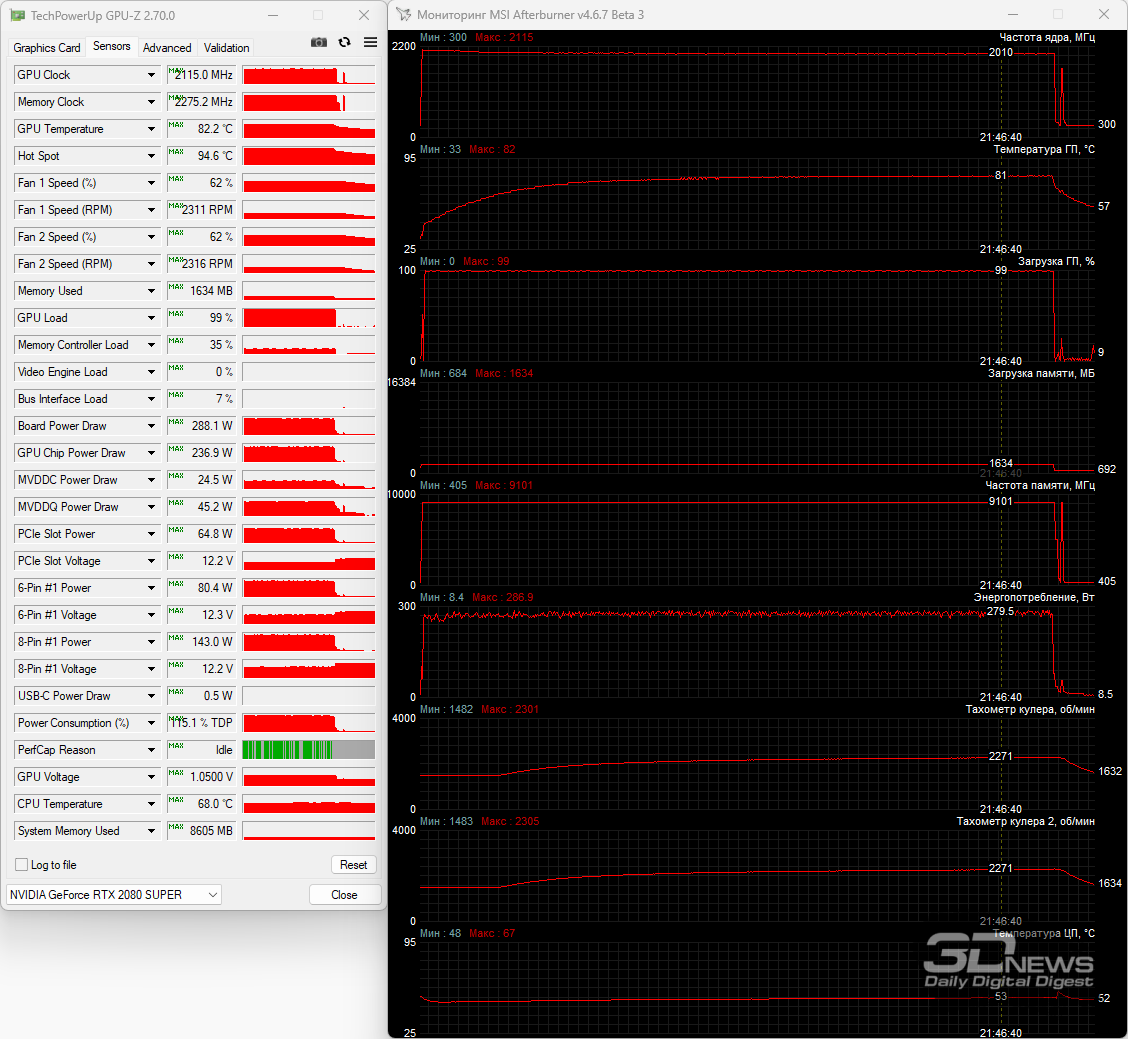Expand the Board Power Draw dropdown
This screenshot has height=1039, width=1128.
click(151, 426)
